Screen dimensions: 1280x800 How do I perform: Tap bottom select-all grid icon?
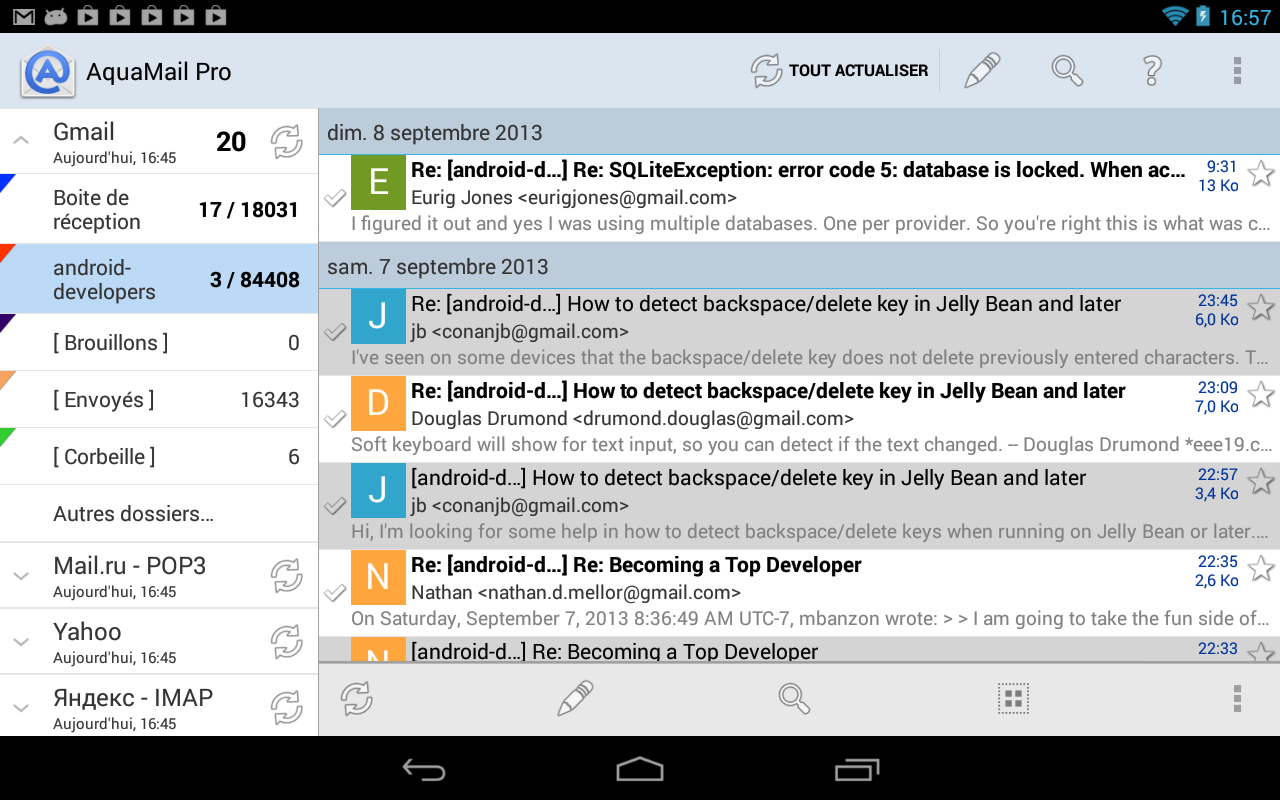pyautogui.click(x=1013, y=698)
